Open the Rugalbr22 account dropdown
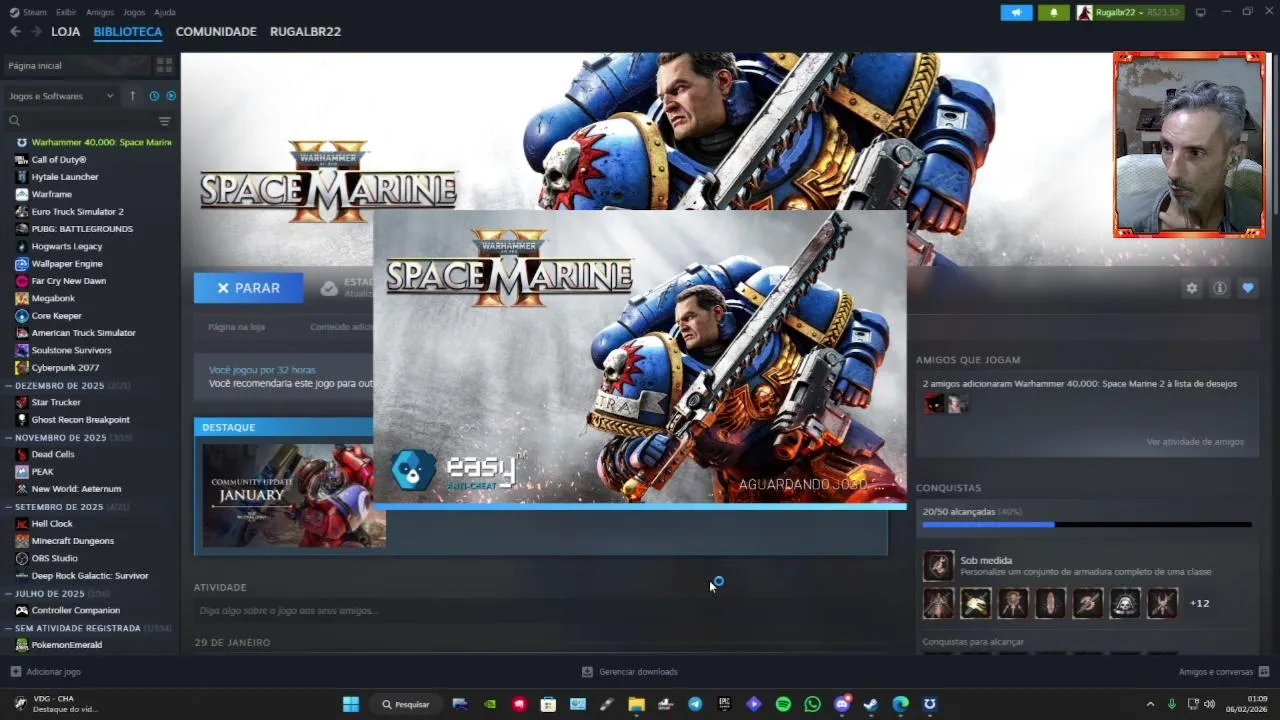1280x720 pixels. click(x=1129, y=12)
